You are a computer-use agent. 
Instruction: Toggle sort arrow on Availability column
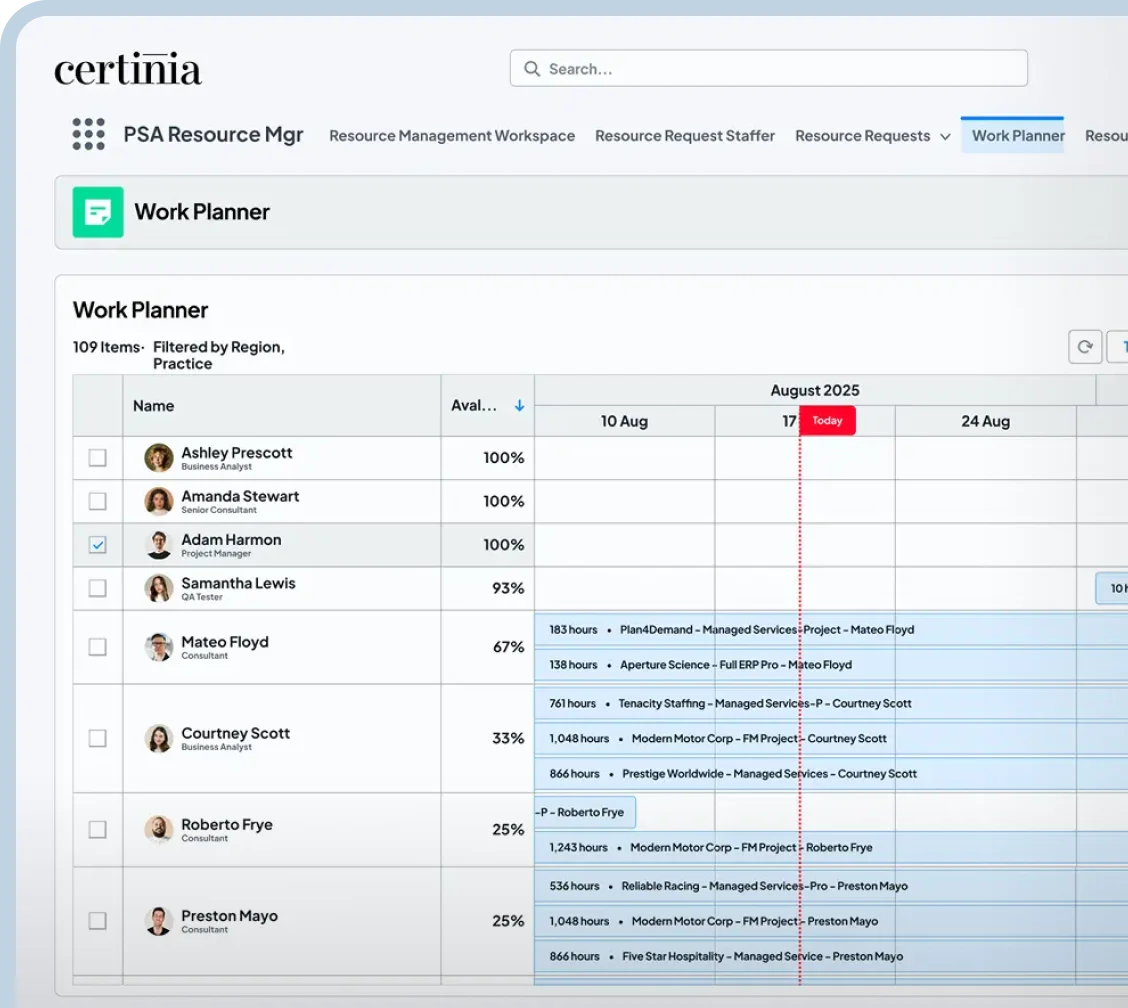click(519, 406)
